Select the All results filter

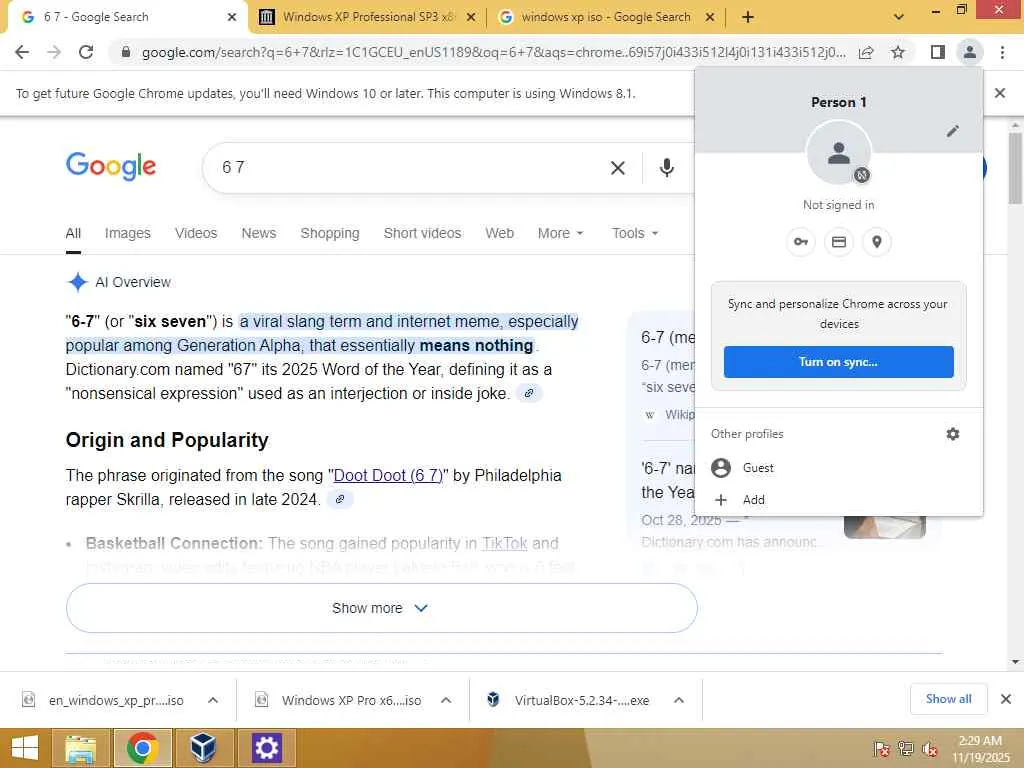click(73, 233)
